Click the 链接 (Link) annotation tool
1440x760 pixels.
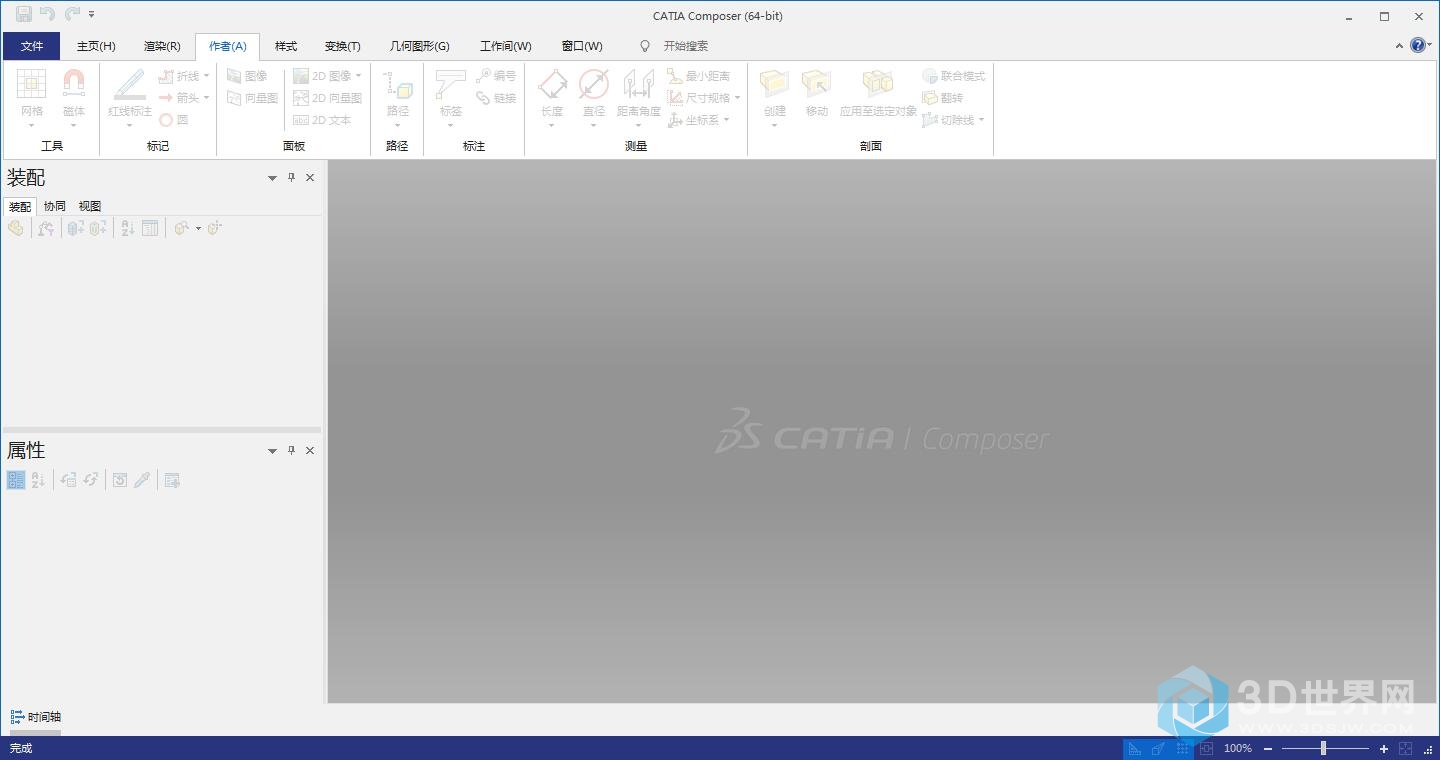click(x=496, y=98)
